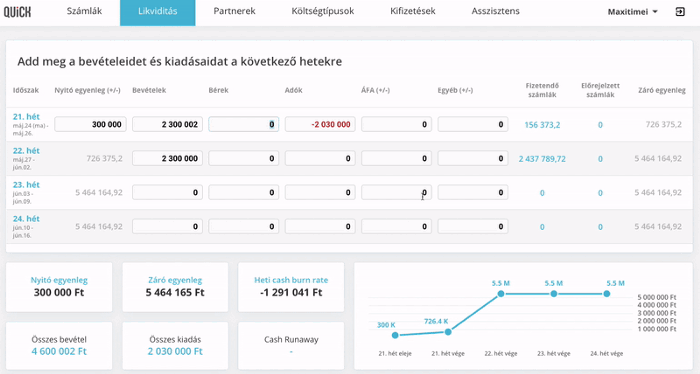Switch to the Költségtípusok tab

click(323, 12)
